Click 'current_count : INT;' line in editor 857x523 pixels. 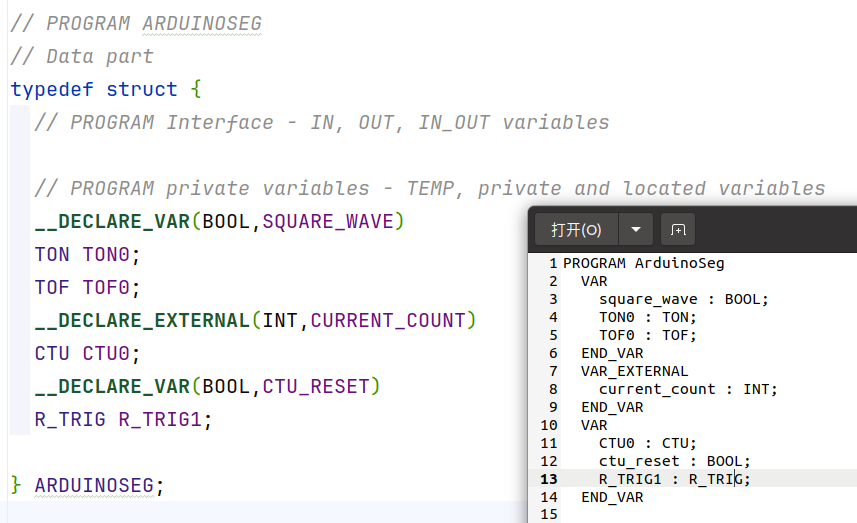click(x=688, y=390)
